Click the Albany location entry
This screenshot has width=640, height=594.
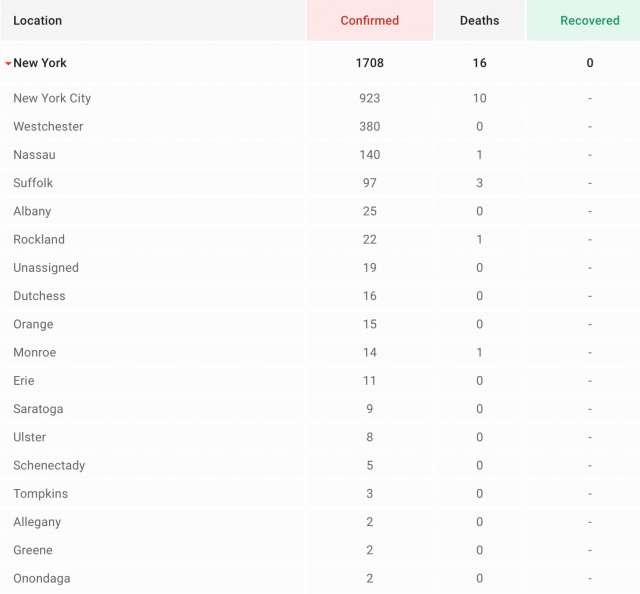tap(32, 211)
